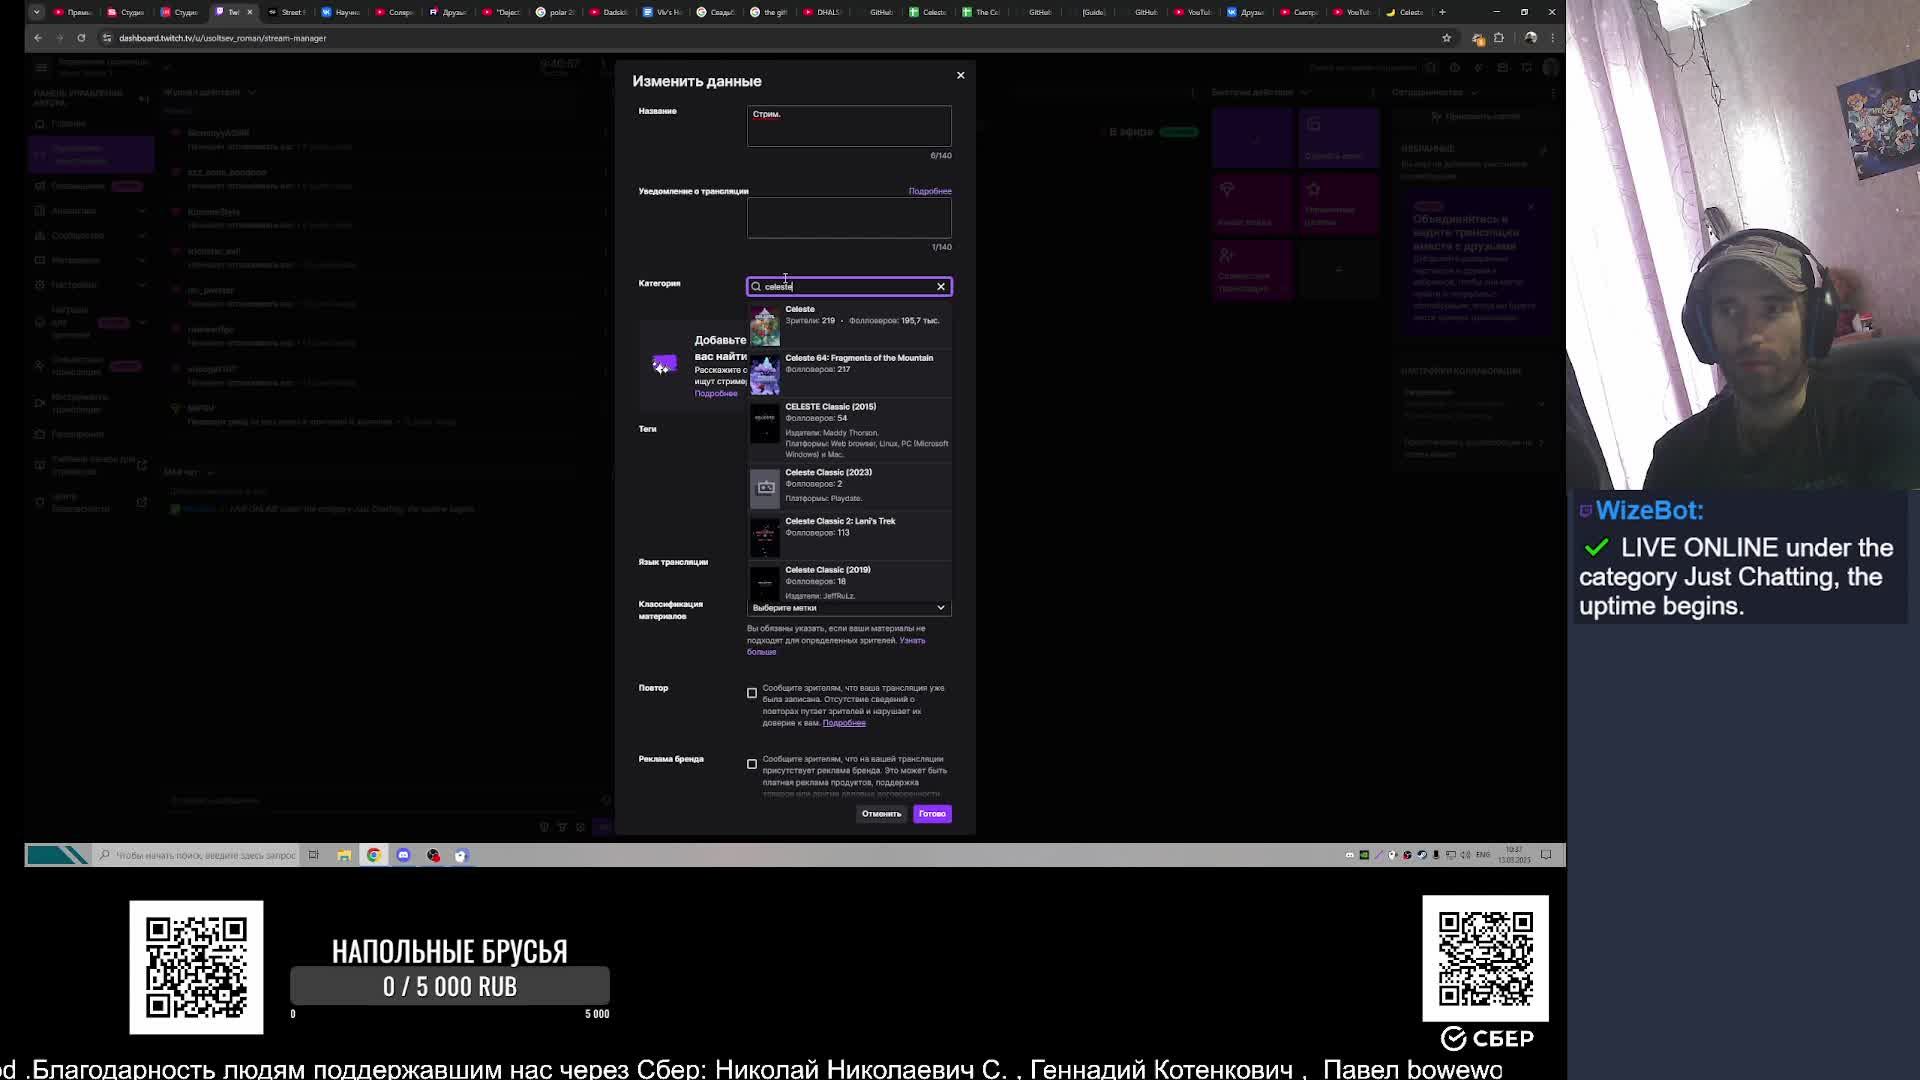Pick CELESTE Classic (2015) from results

[830, 407]
